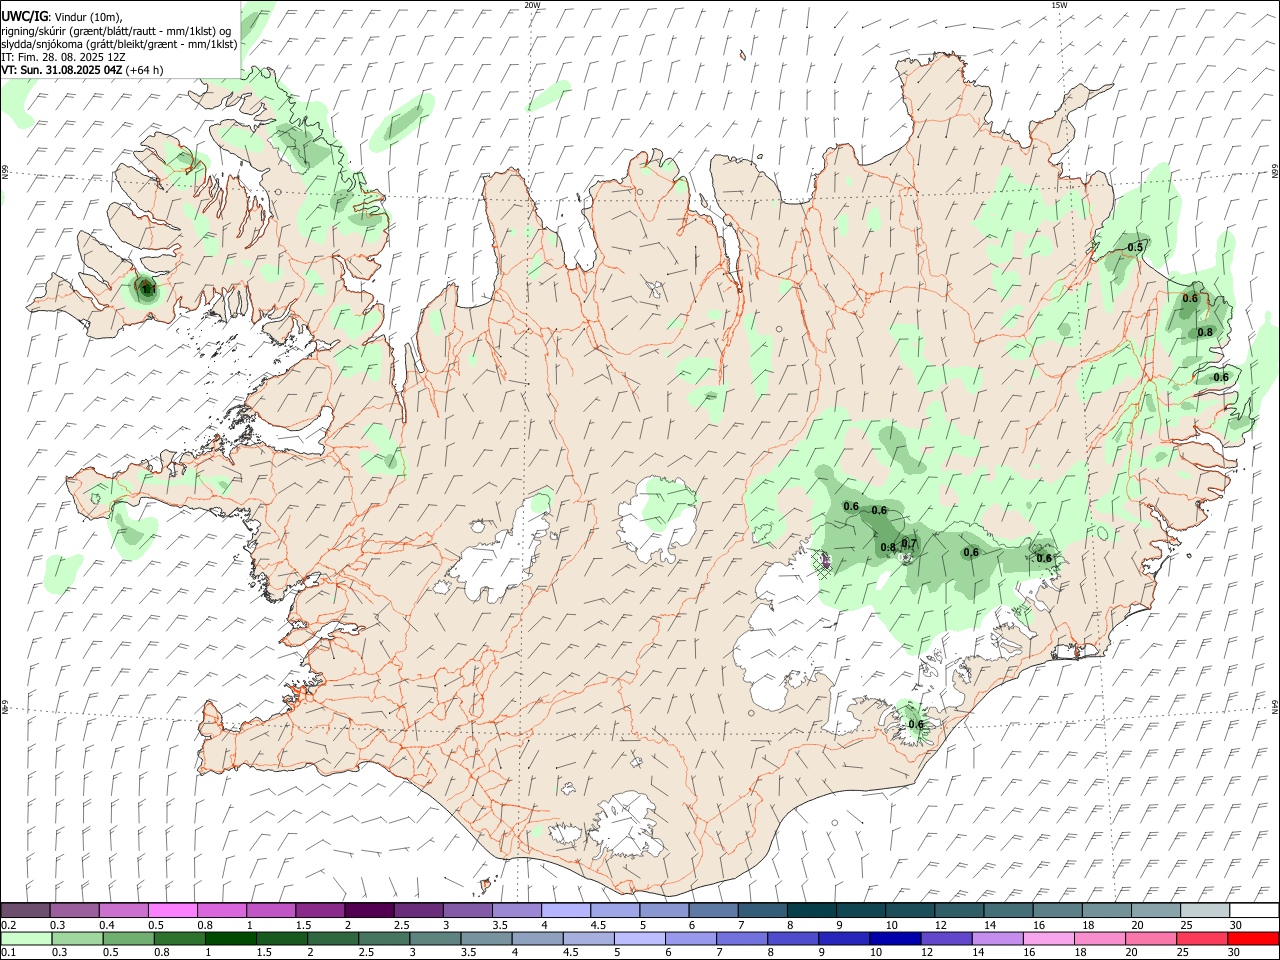1280x960 pixels.
Task: Pick the dark teal 9 swatch in upper legend
Action: [x=859, y=911]
